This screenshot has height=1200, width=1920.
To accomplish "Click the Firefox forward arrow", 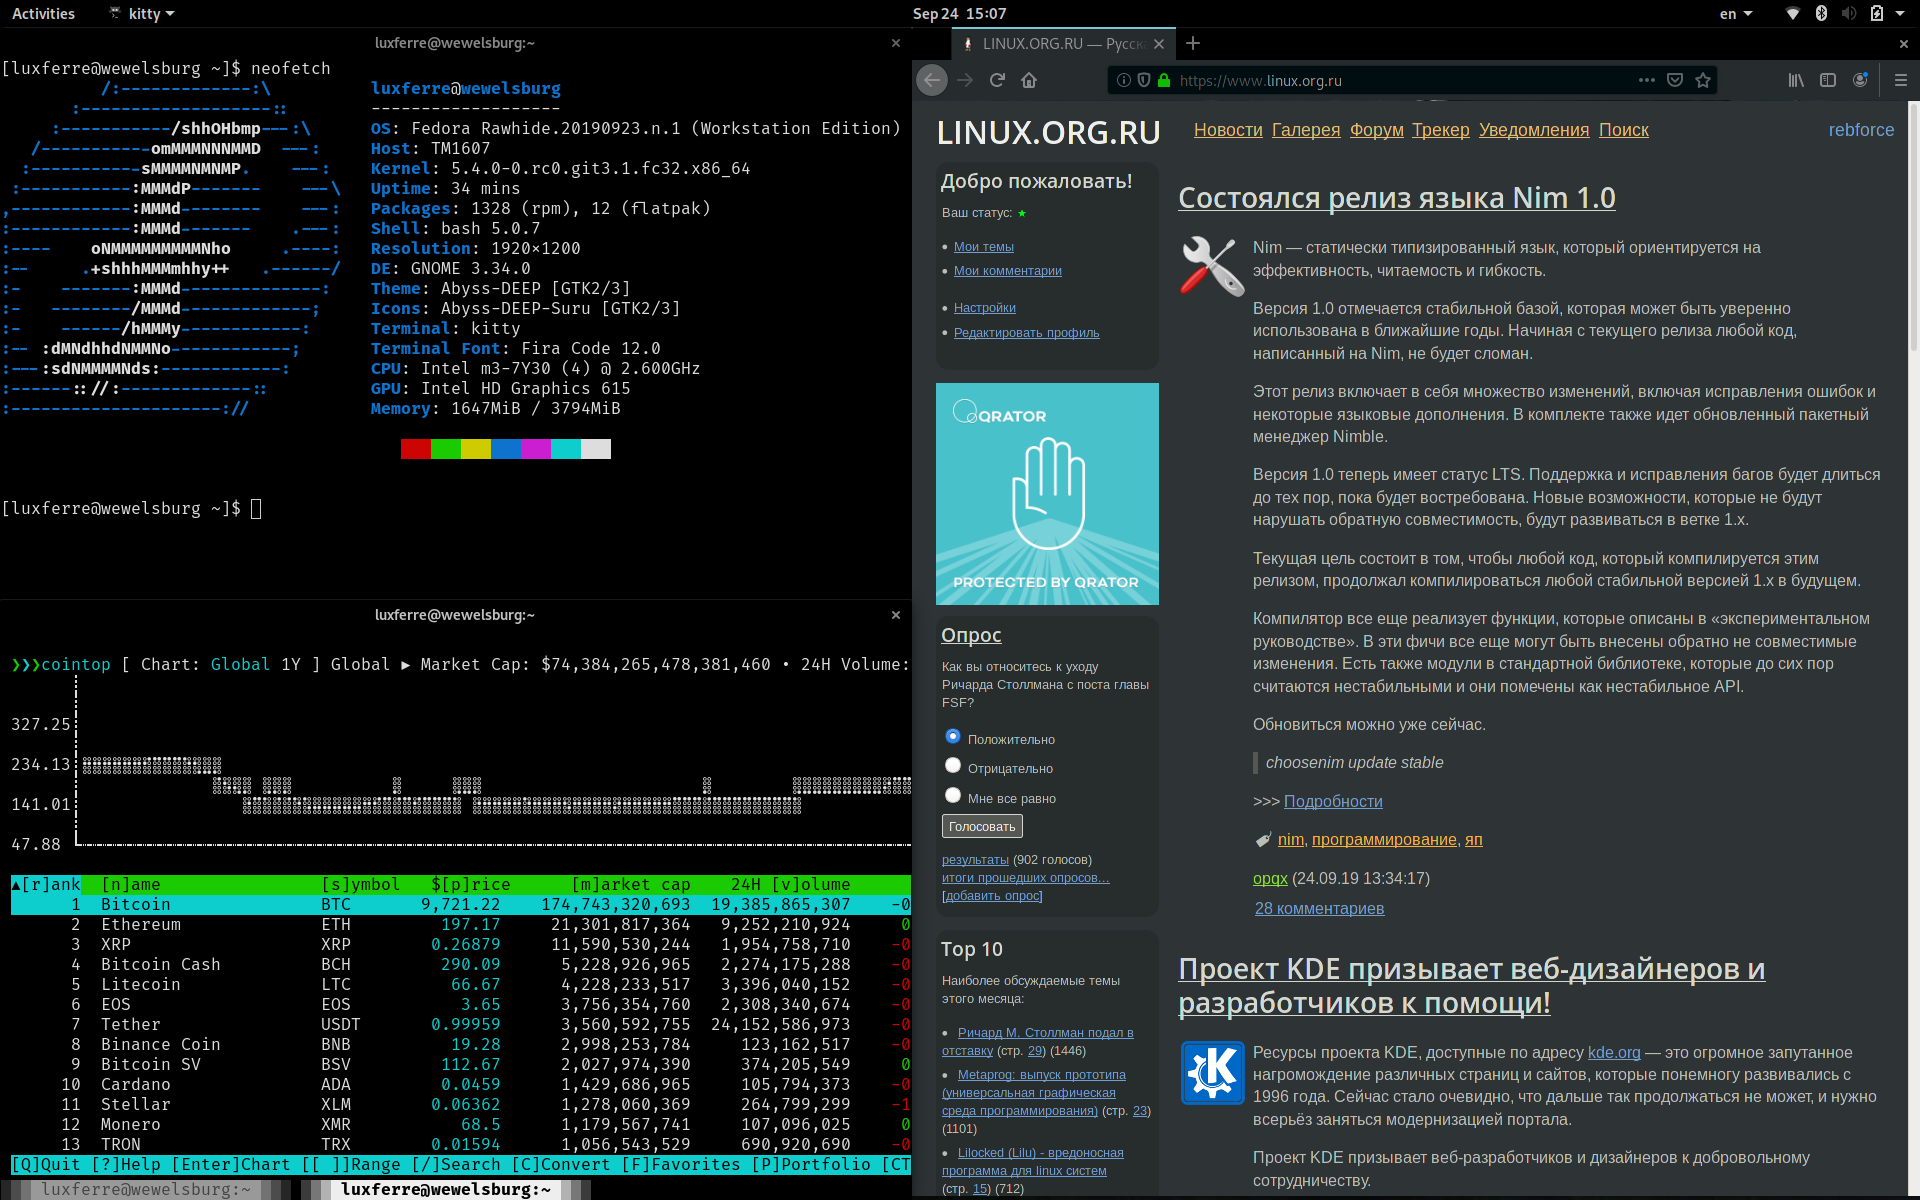I will point(965,80).
